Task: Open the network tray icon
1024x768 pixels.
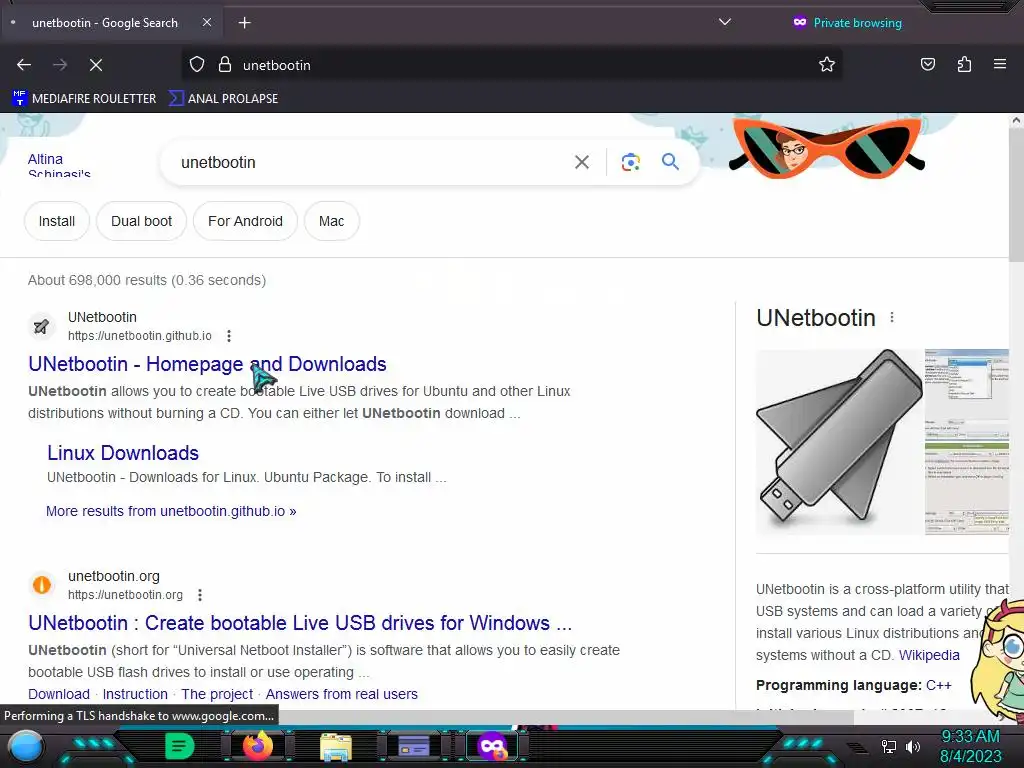Action: (x=889, y=746)
